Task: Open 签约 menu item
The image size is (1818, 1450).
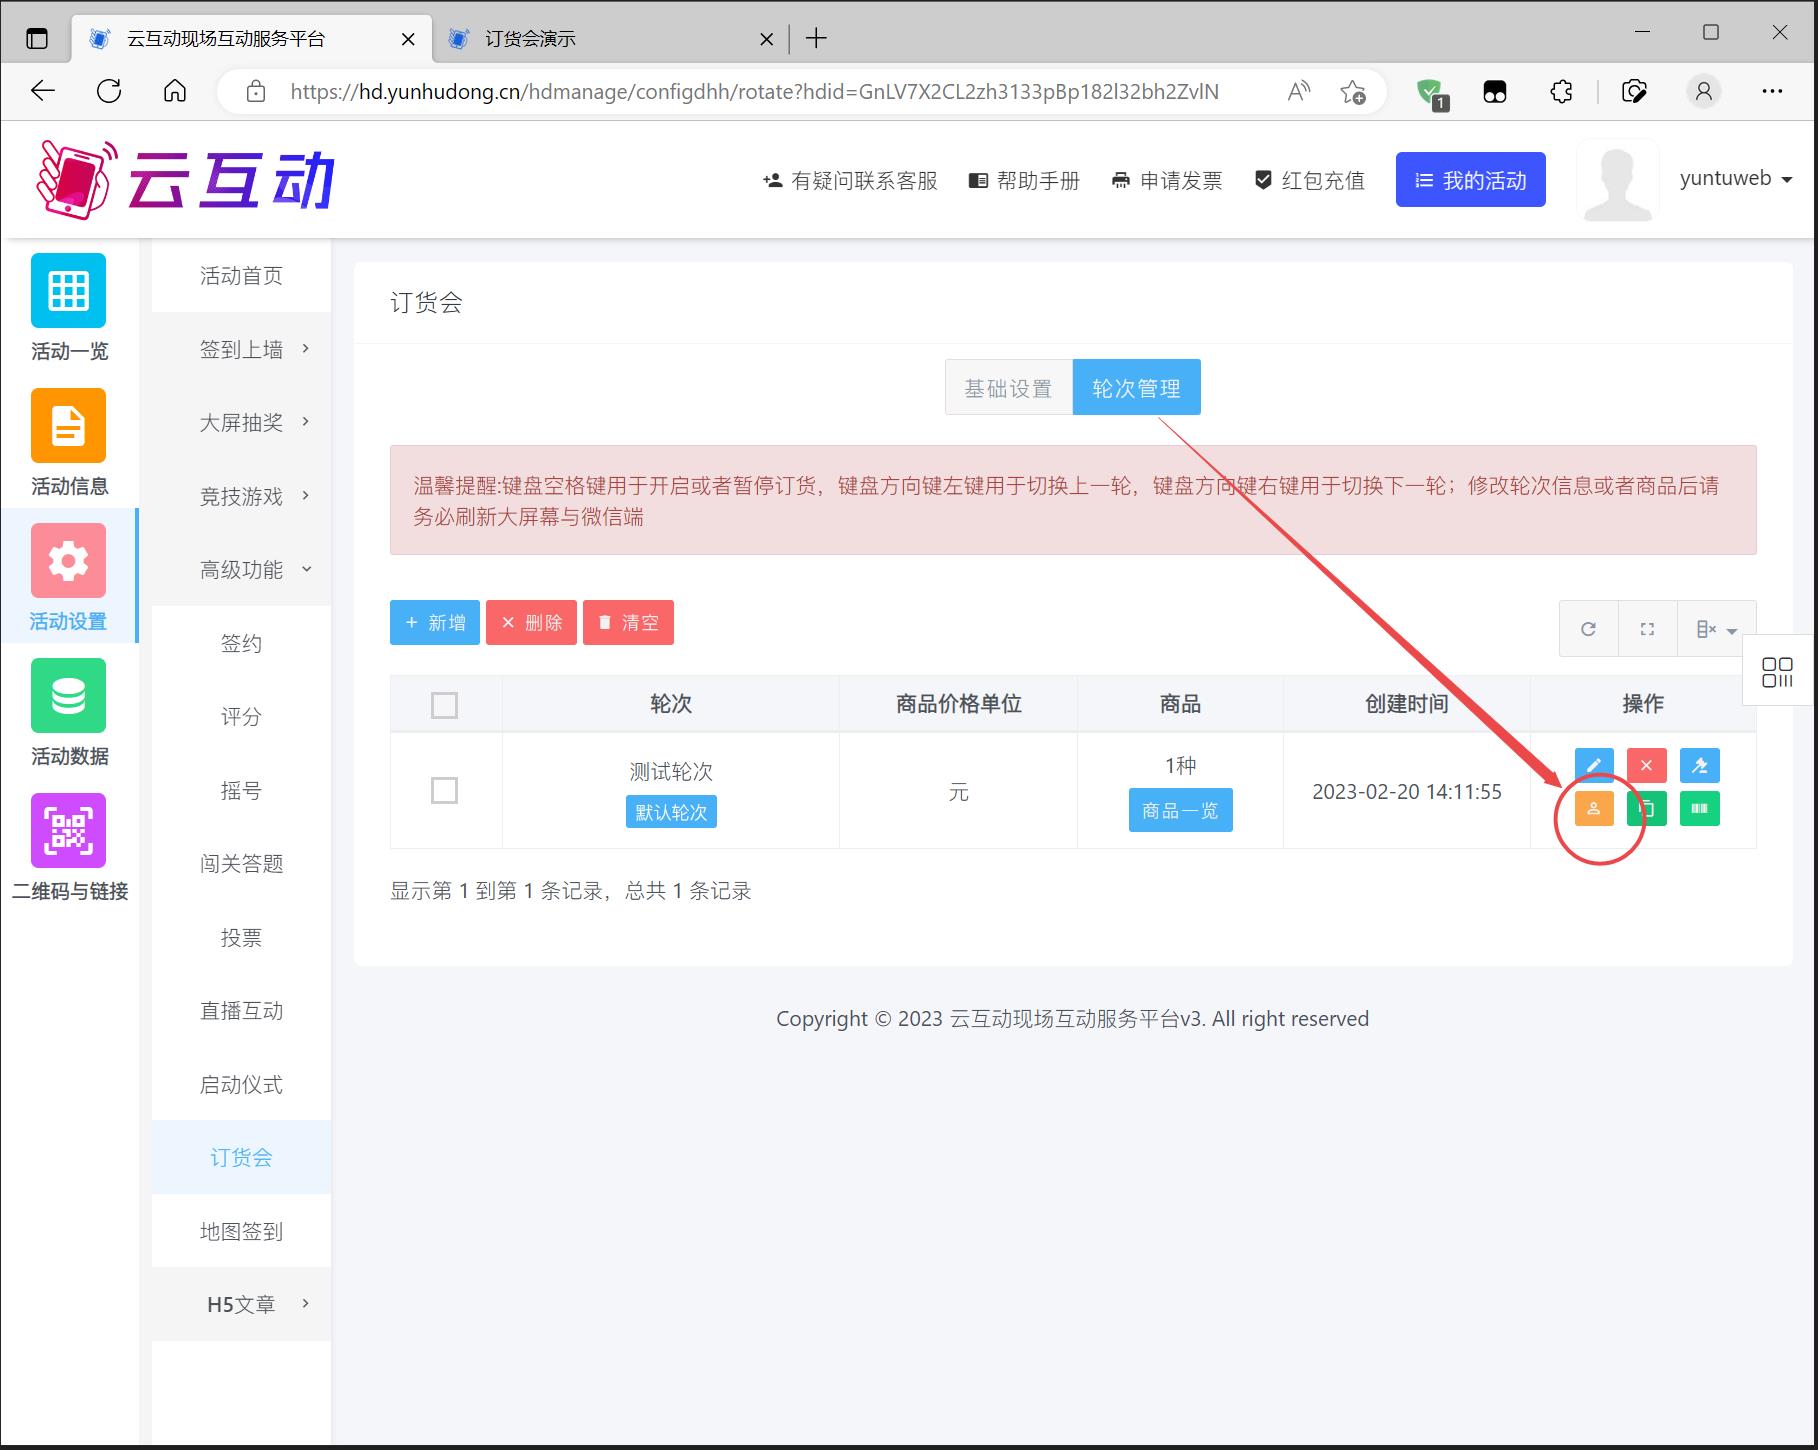Action: click(x=241, y=643)
